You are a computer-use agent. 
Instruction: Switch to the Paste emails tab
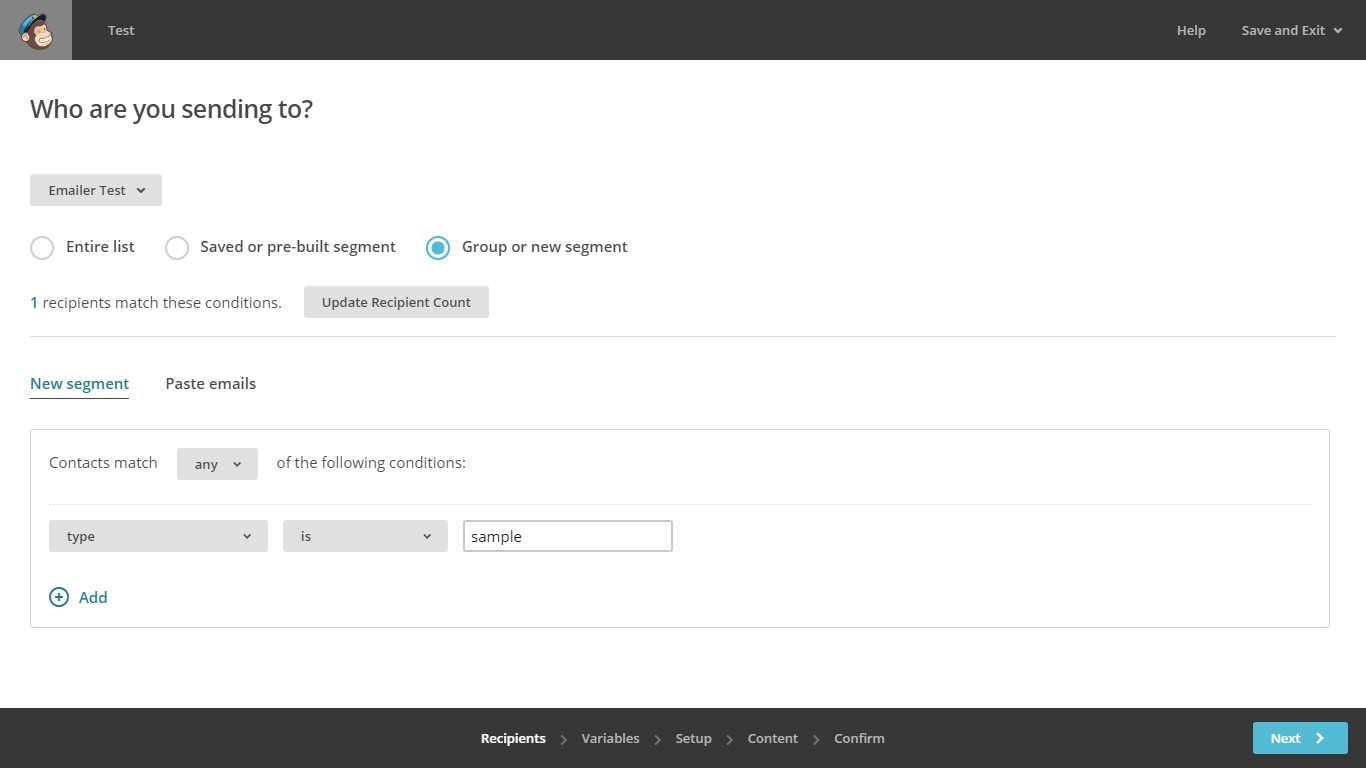coord(211,384)
